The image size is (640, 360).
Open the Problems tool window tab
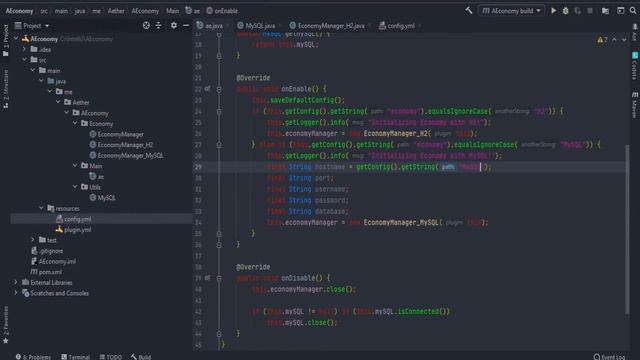pyautogui.click(x=33, y=357)
